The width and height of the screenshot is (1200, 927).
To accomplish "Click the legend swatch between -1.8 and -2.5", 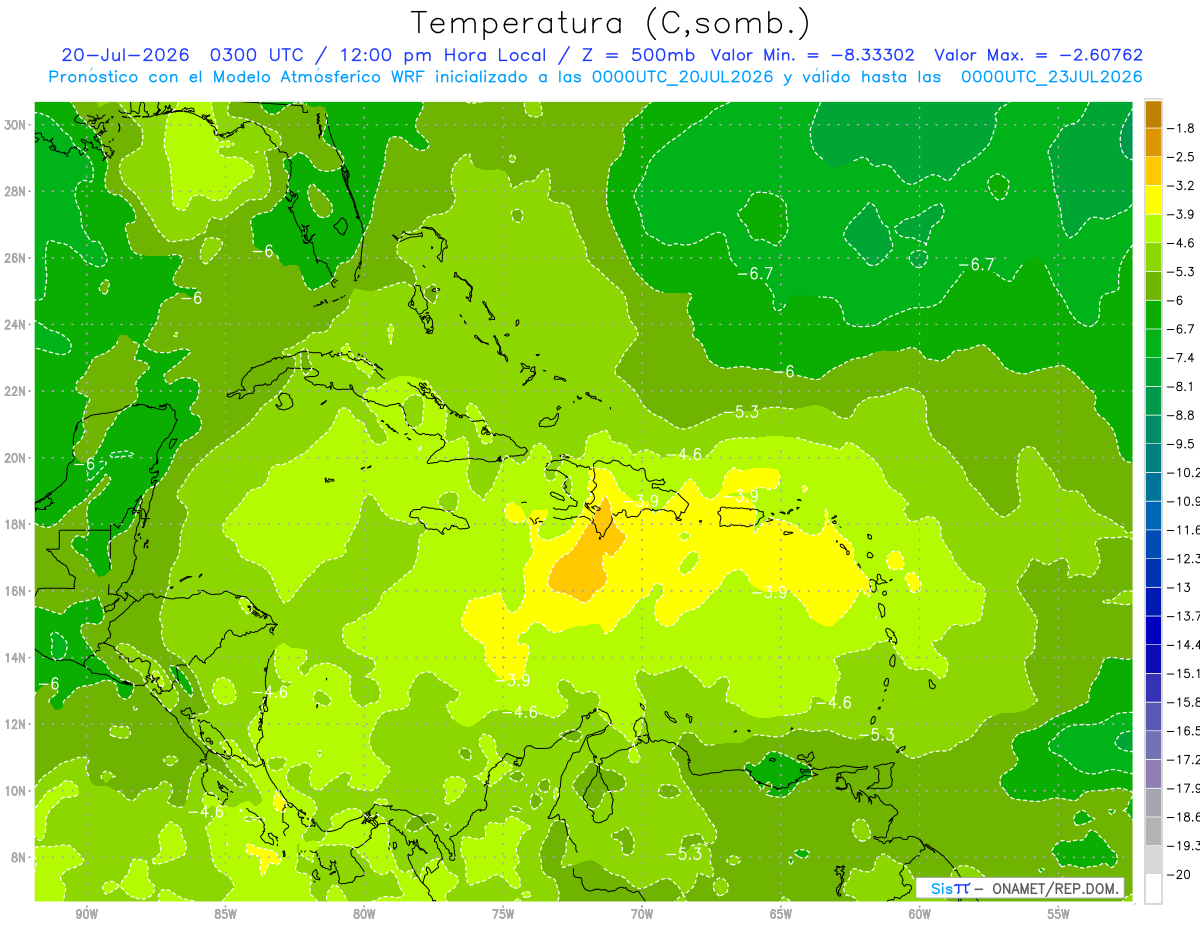I will tap(1153, 143).
